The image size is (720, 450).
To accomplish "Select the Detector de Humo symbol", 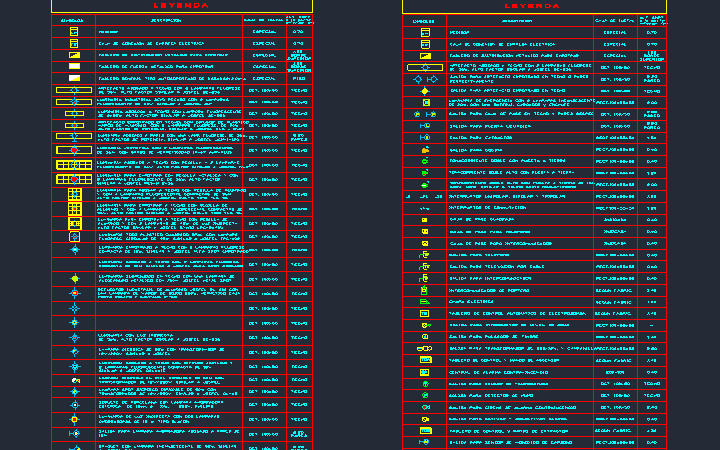I will (425, 395).
